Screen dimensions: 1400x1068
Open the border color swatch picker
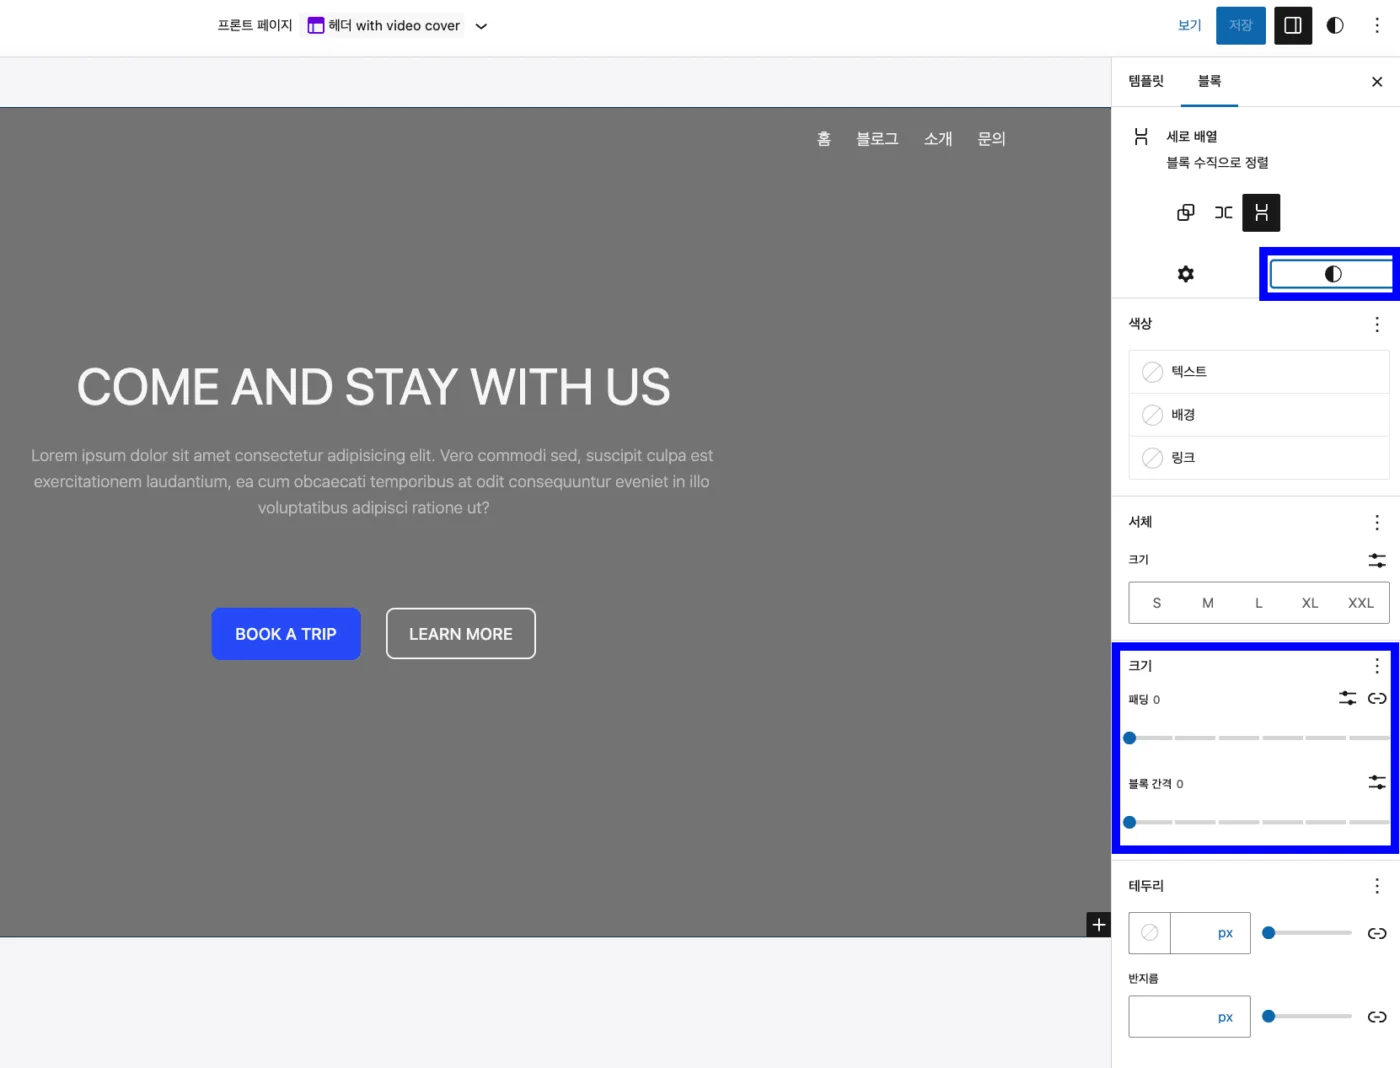click(x=1150, y=933)
